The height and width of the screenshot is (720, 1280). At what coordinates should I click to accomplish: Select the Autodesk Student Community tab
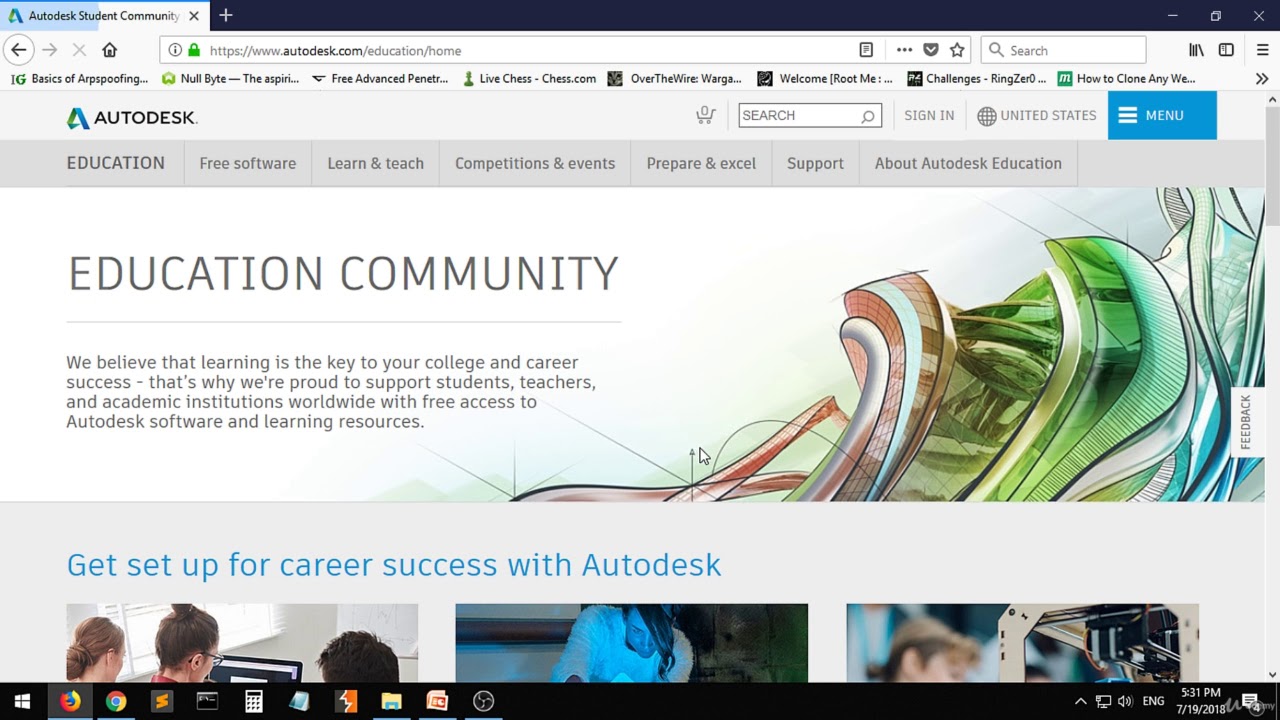click(x=104, y=16)
